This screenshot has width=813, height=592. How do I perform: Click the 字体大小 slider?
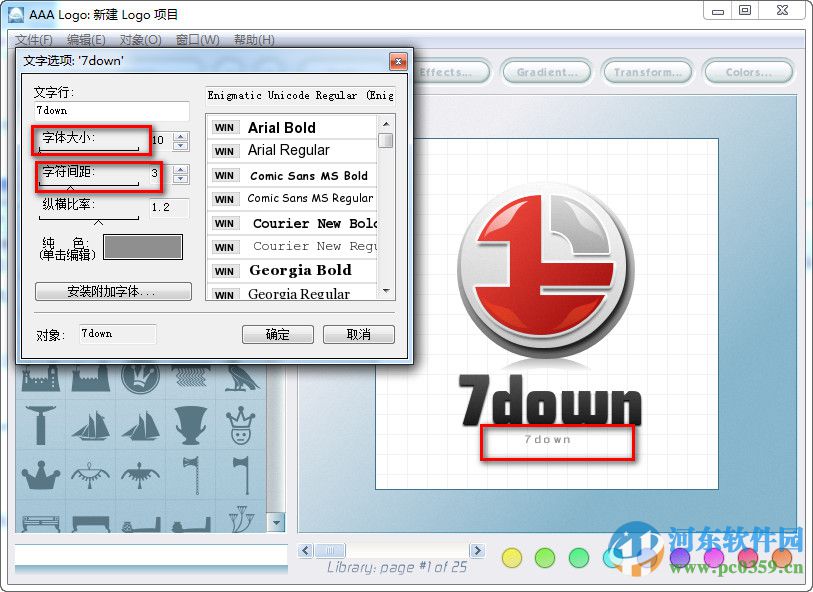tap(89, 149)
